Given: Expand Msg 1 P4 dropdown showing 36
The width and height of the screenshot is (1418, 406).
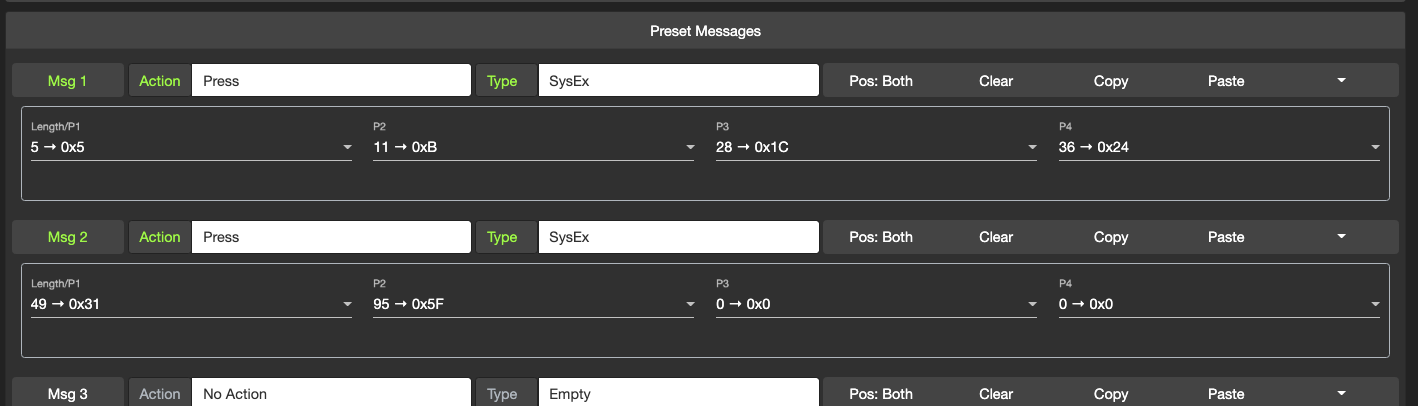Looking at the screenshot, I should (x=1219, y=148).
